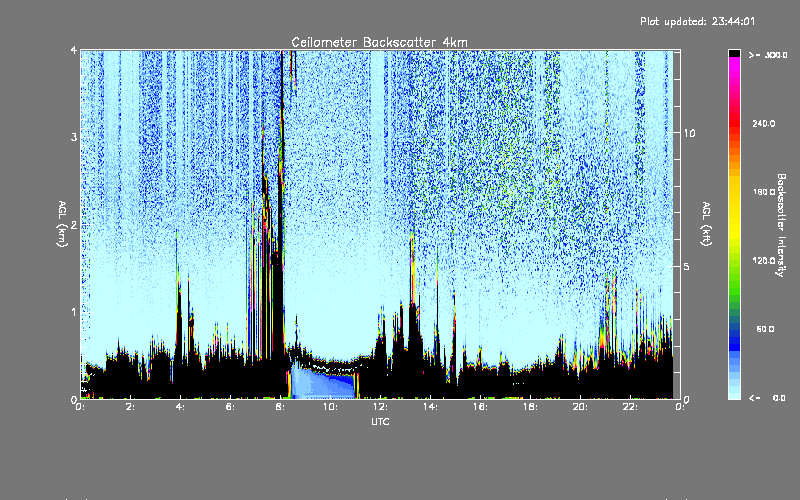Click the "180.0" colorbar value label
The height and width of the screenshot is (500, 800).
pyautogui.click(x=764, y=192)
